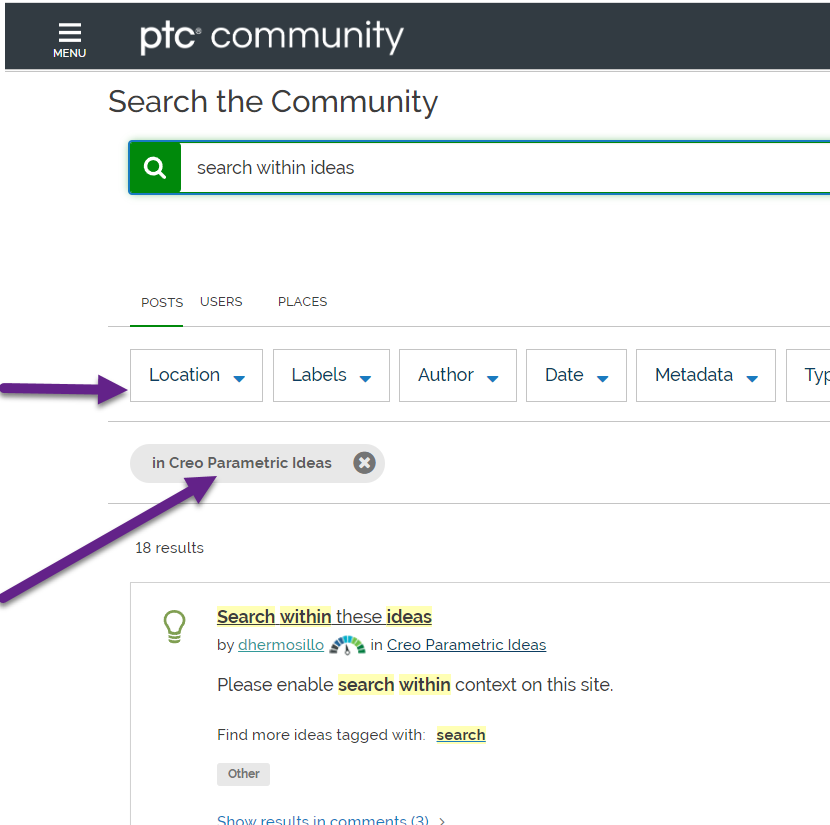
Task: Click the '18 results' count text
Action: [x=169, y=548]
